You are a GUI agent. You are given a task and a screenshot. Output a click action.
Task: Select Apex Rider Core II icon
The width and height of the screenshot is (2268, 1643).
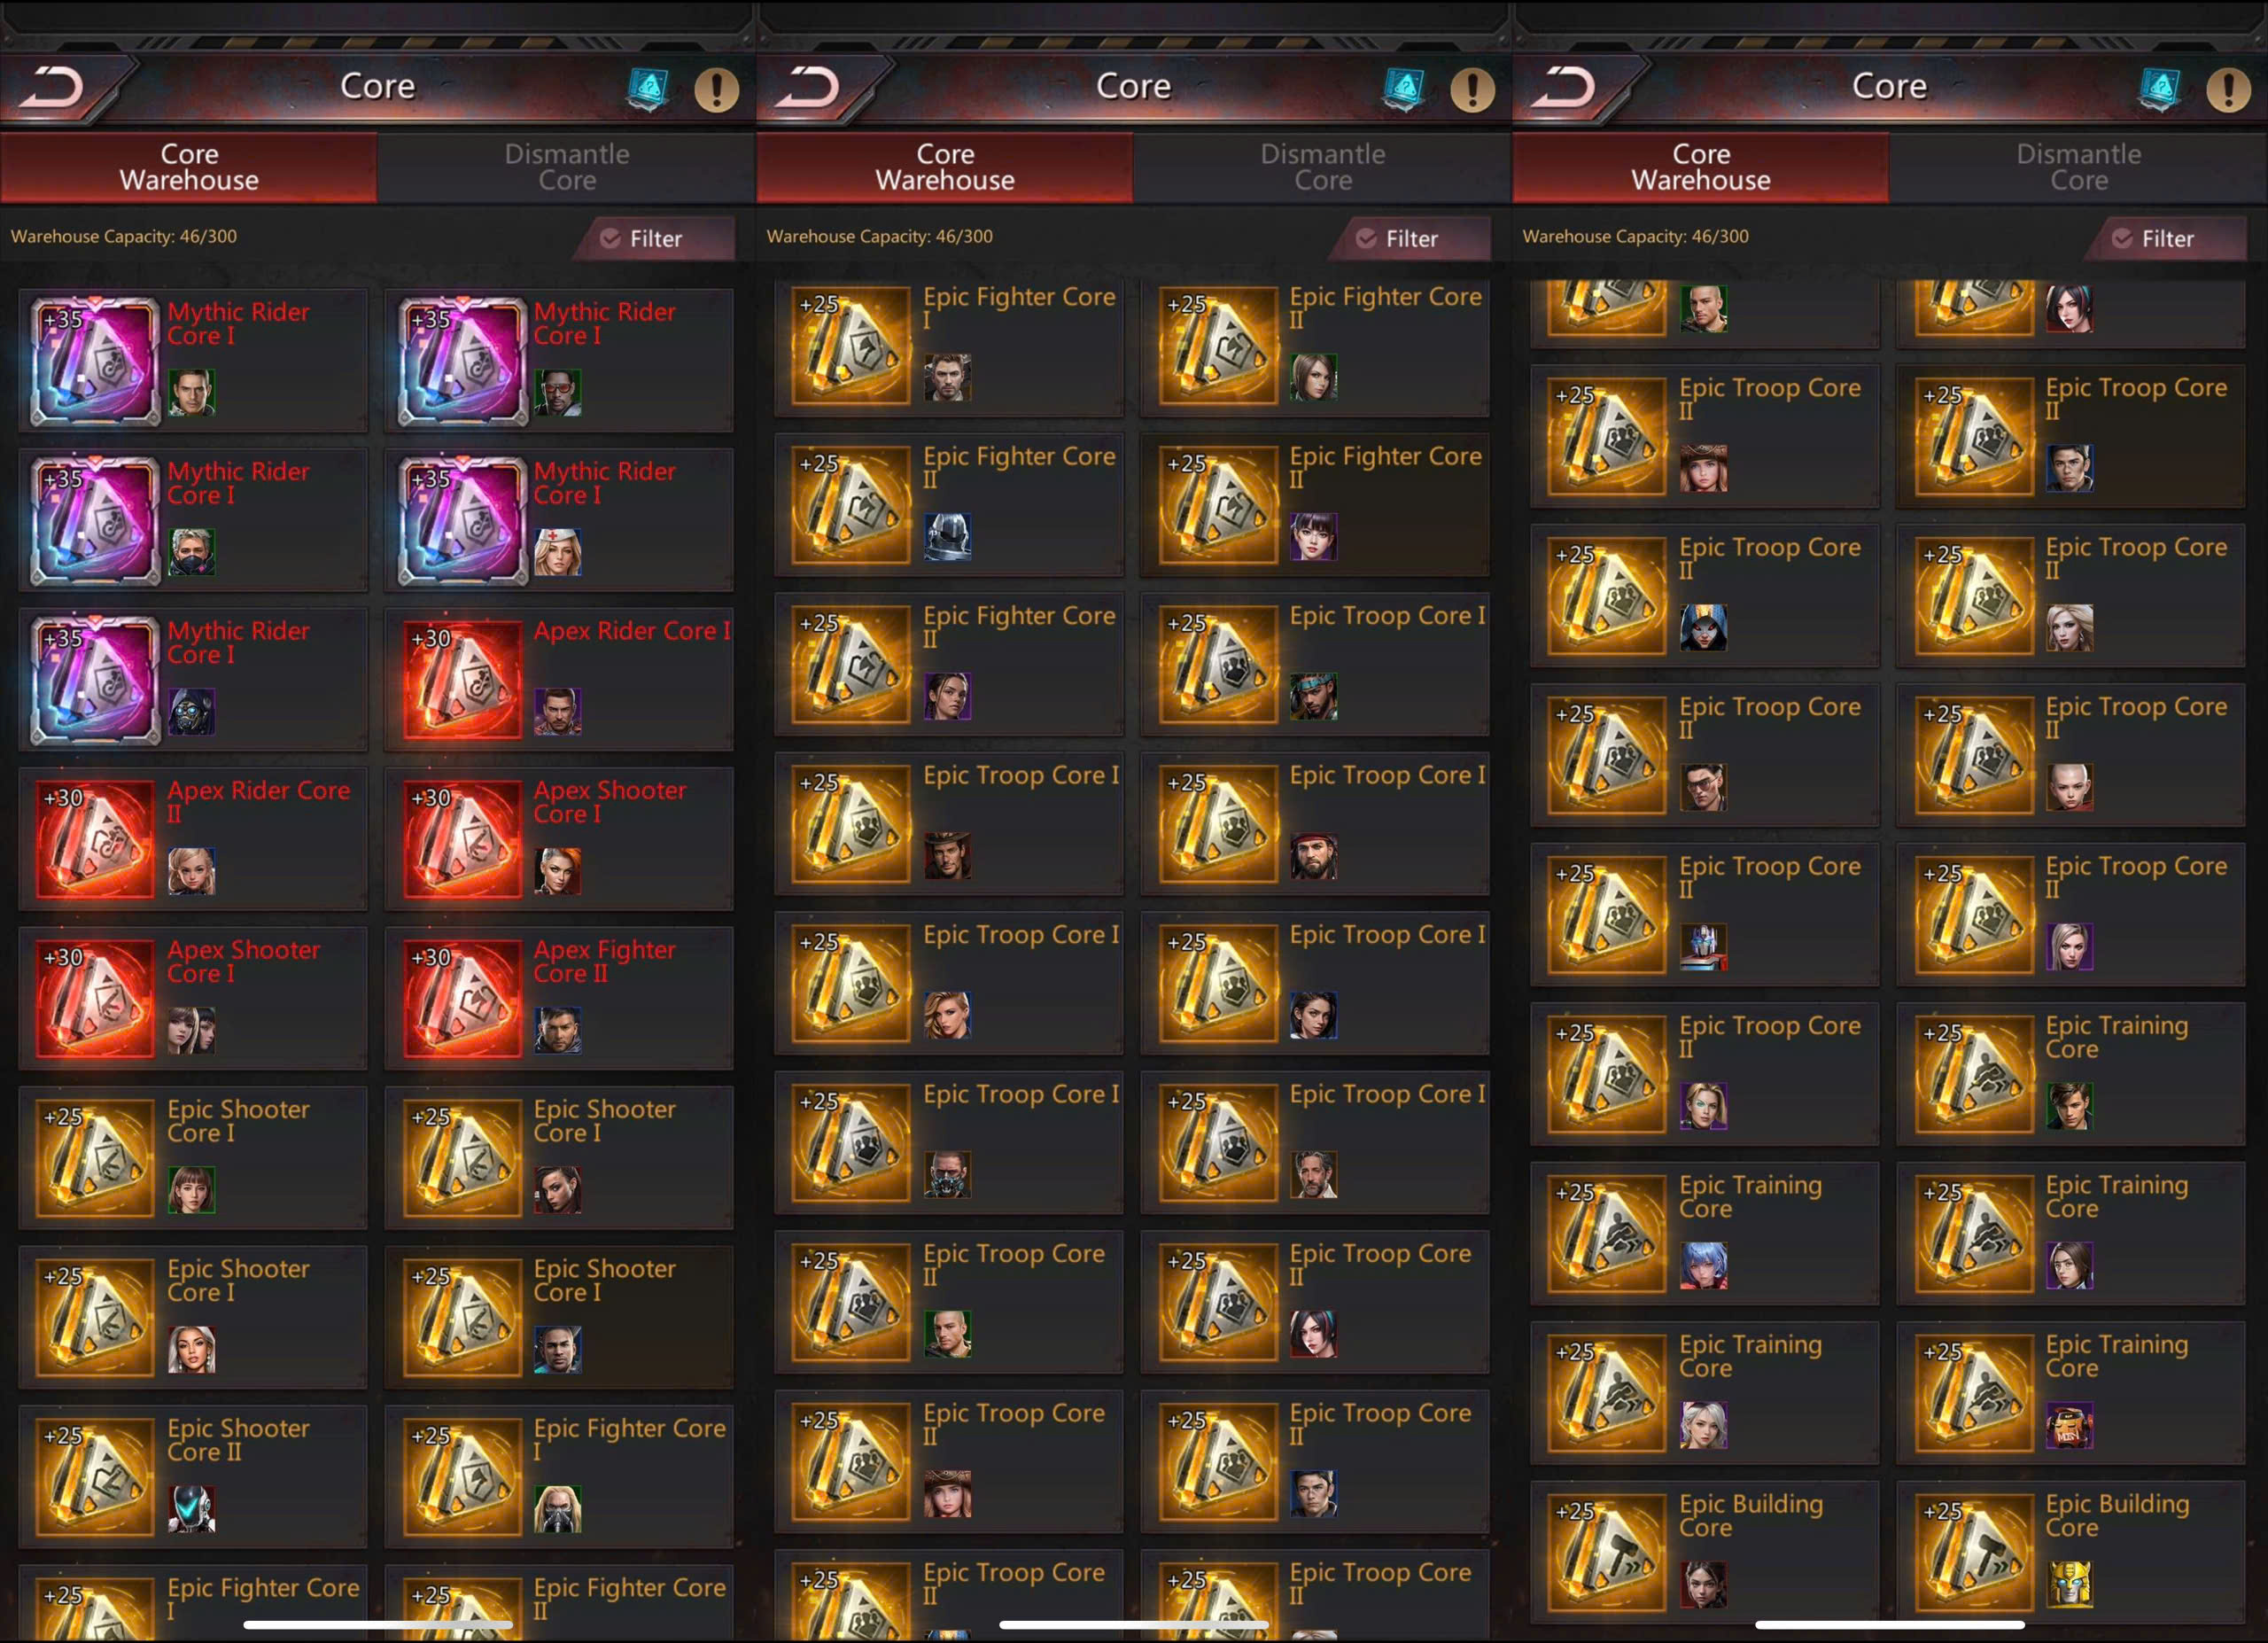[x=95, y=839]
